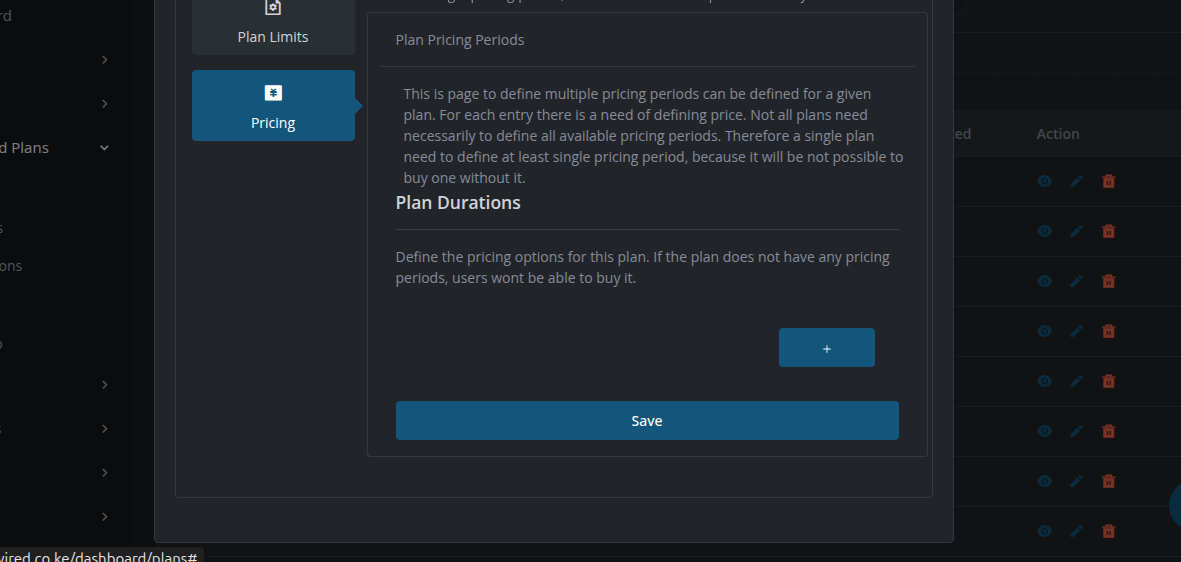
Task: View the first row's plan via eye icon
Action: 1044,181
